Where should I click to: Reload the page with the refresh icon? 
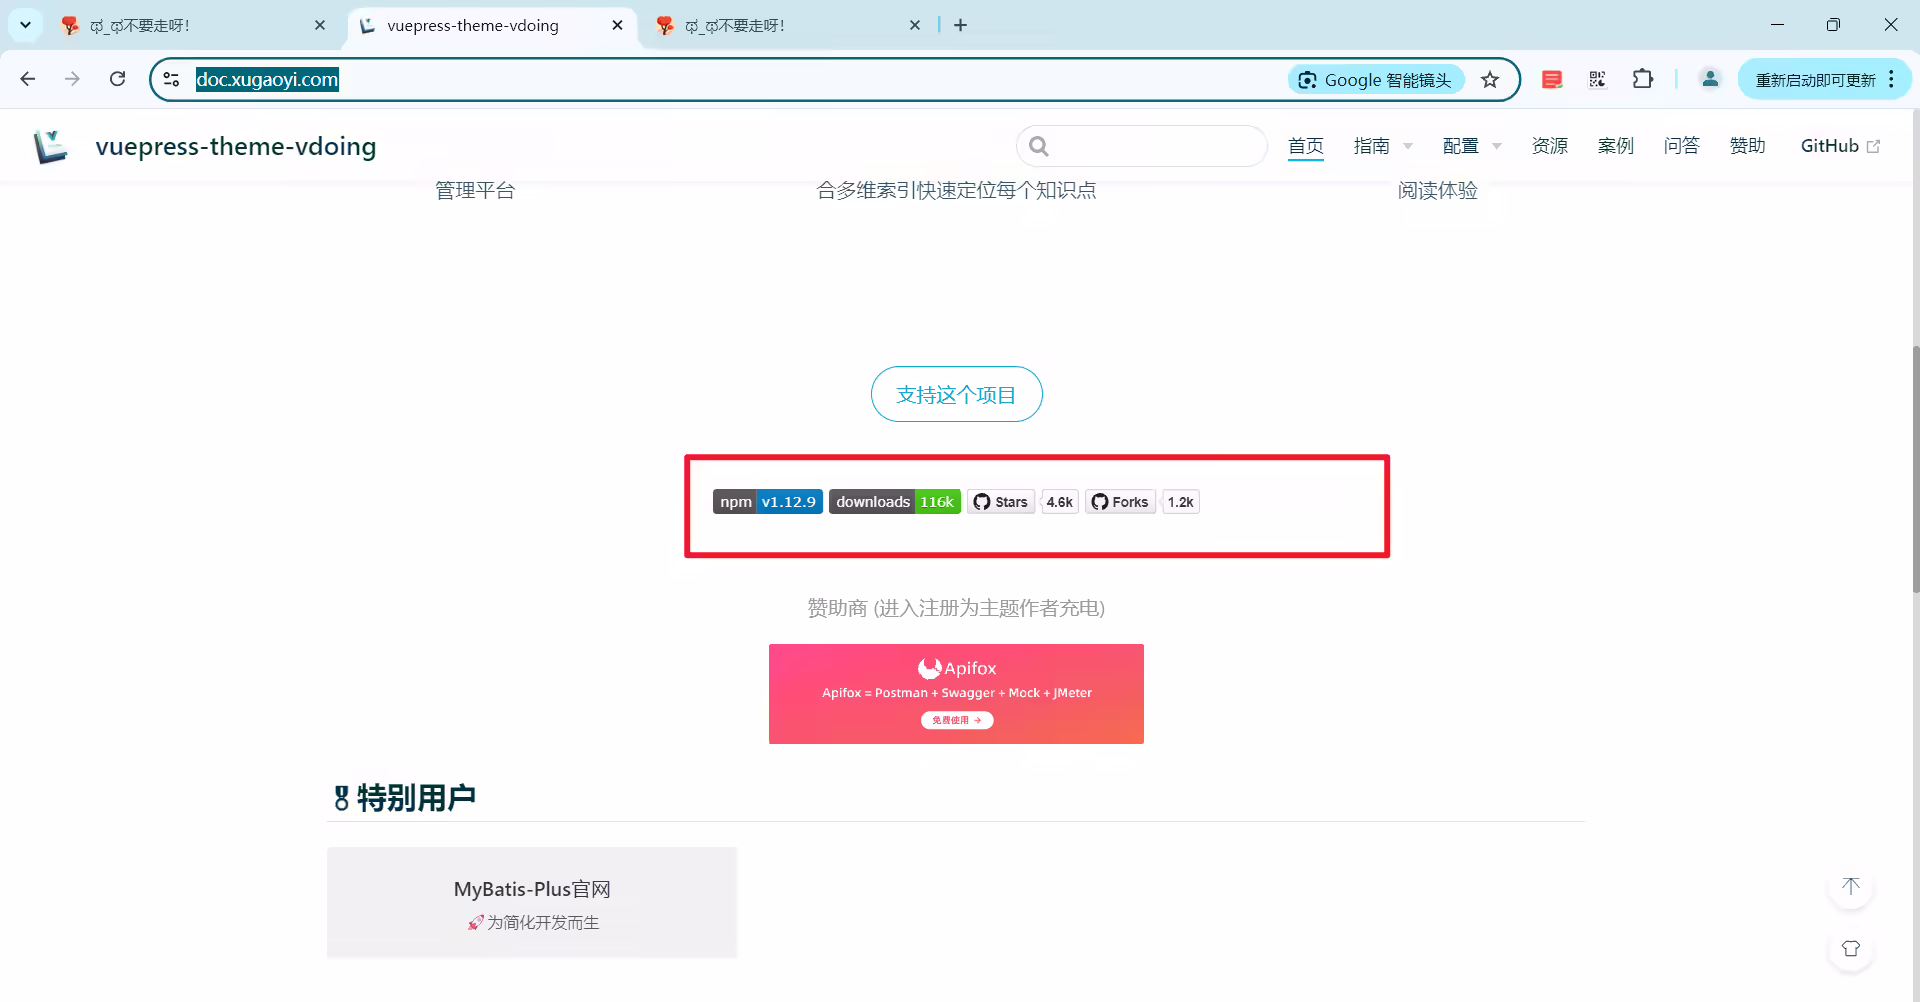click(x=117, y=79)
